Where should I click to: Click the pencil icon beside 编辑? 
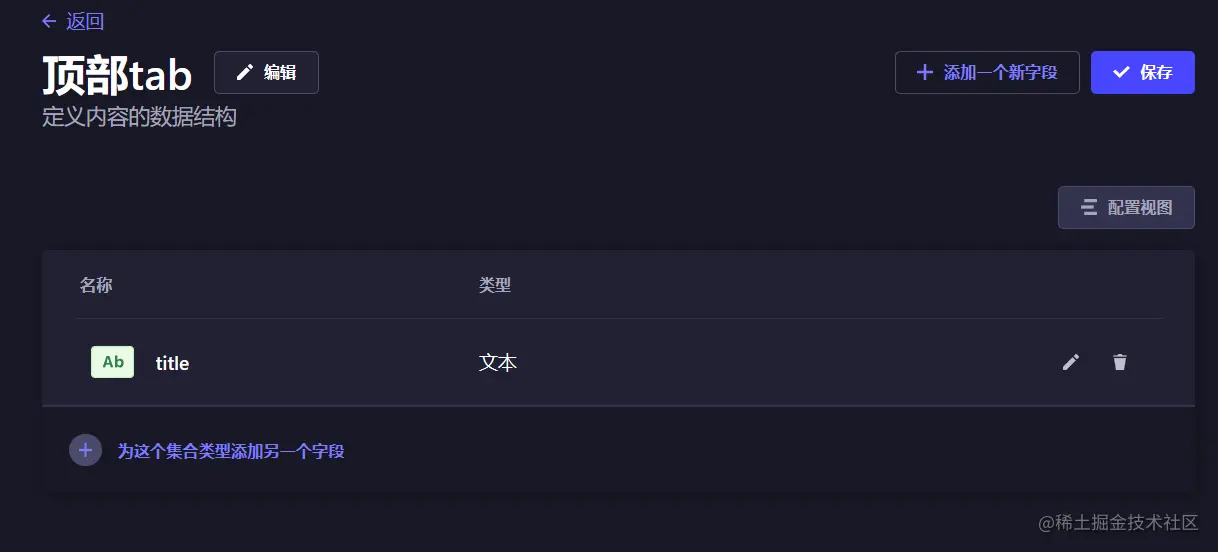coord(245,73)
